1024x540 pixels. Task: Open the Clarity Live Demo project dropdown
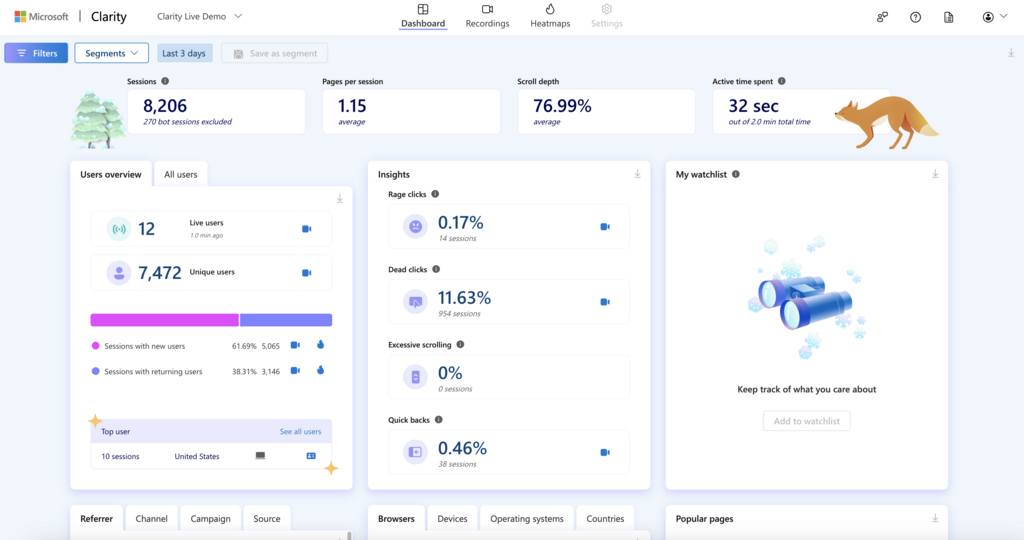[199, 16]
